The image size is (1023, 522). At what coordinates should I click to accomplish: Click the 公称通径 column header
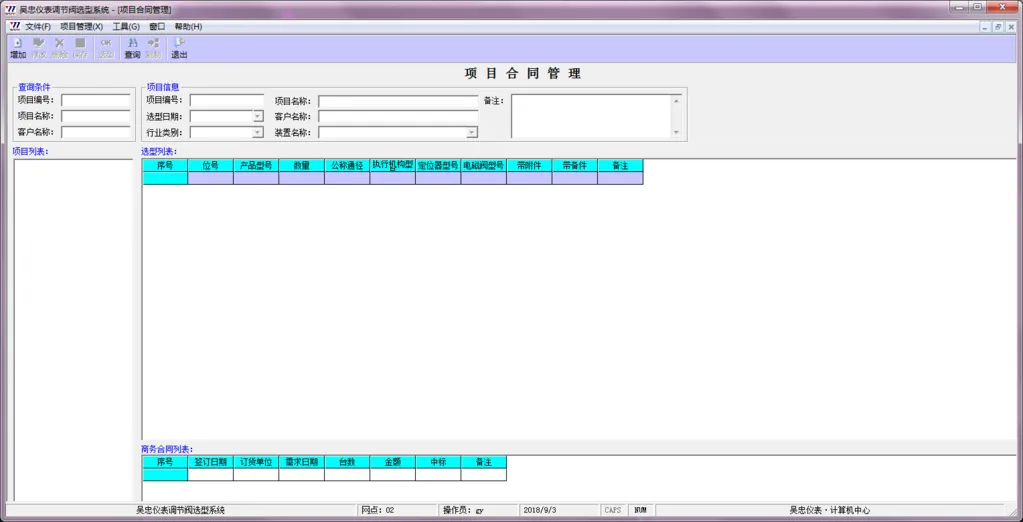coord(347,166)
